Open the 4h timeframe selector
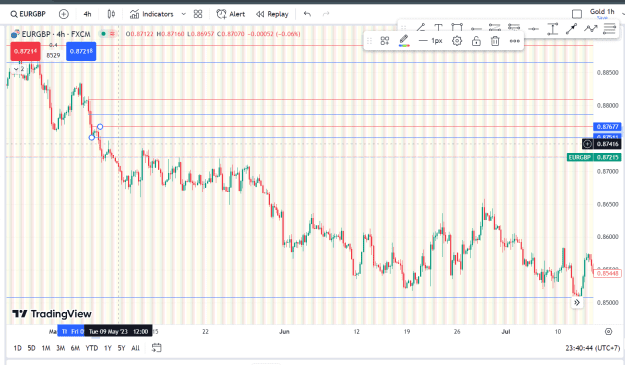The image size is (625, 365). pyautogui.click(x=87, y=14)
